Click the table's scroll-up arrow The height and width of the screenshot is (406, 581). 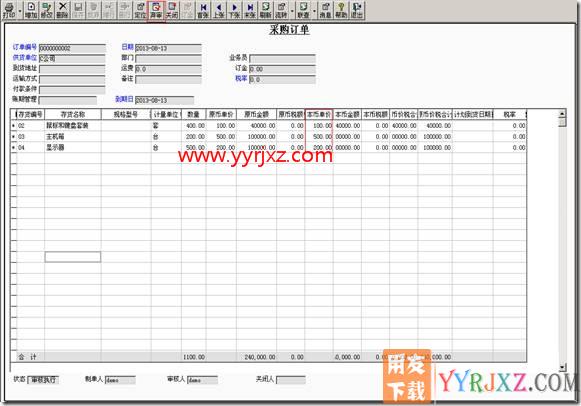point(562,114)
